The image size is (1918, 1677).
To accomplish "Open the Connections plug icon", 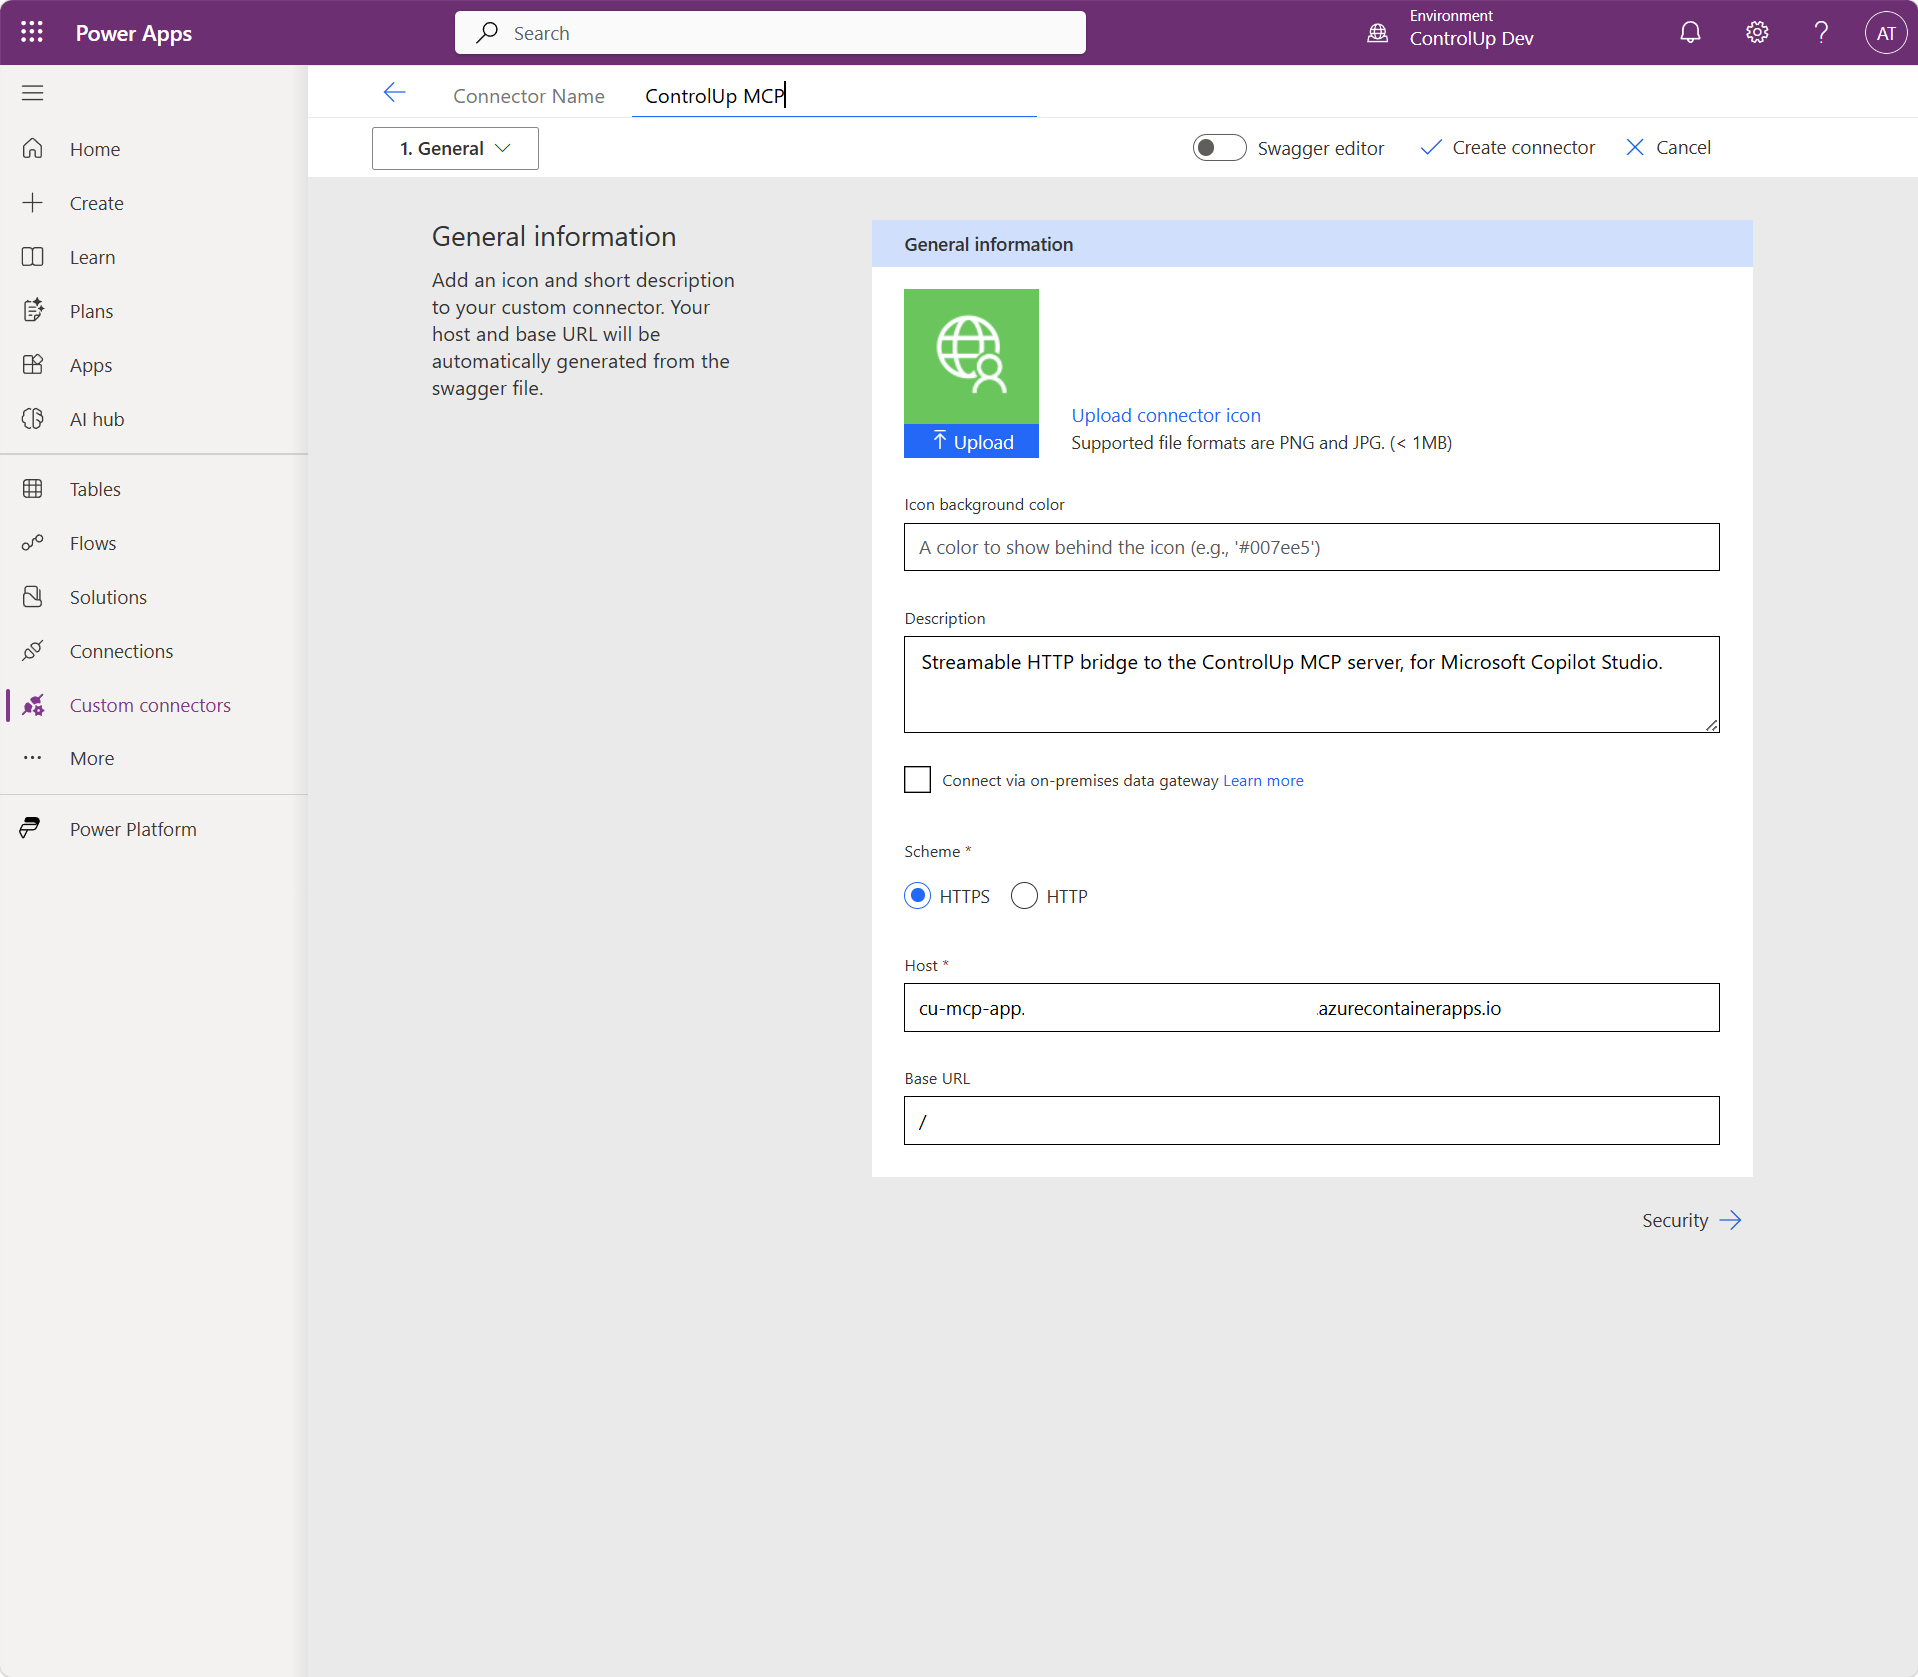I will pos(33,651).
